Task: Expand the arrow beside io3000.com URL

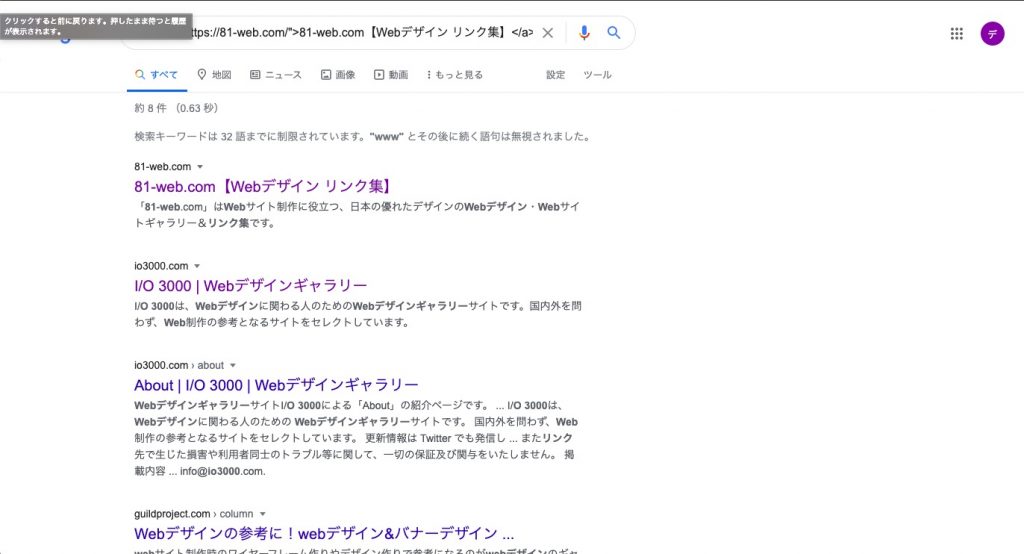Action: point(197,266)
